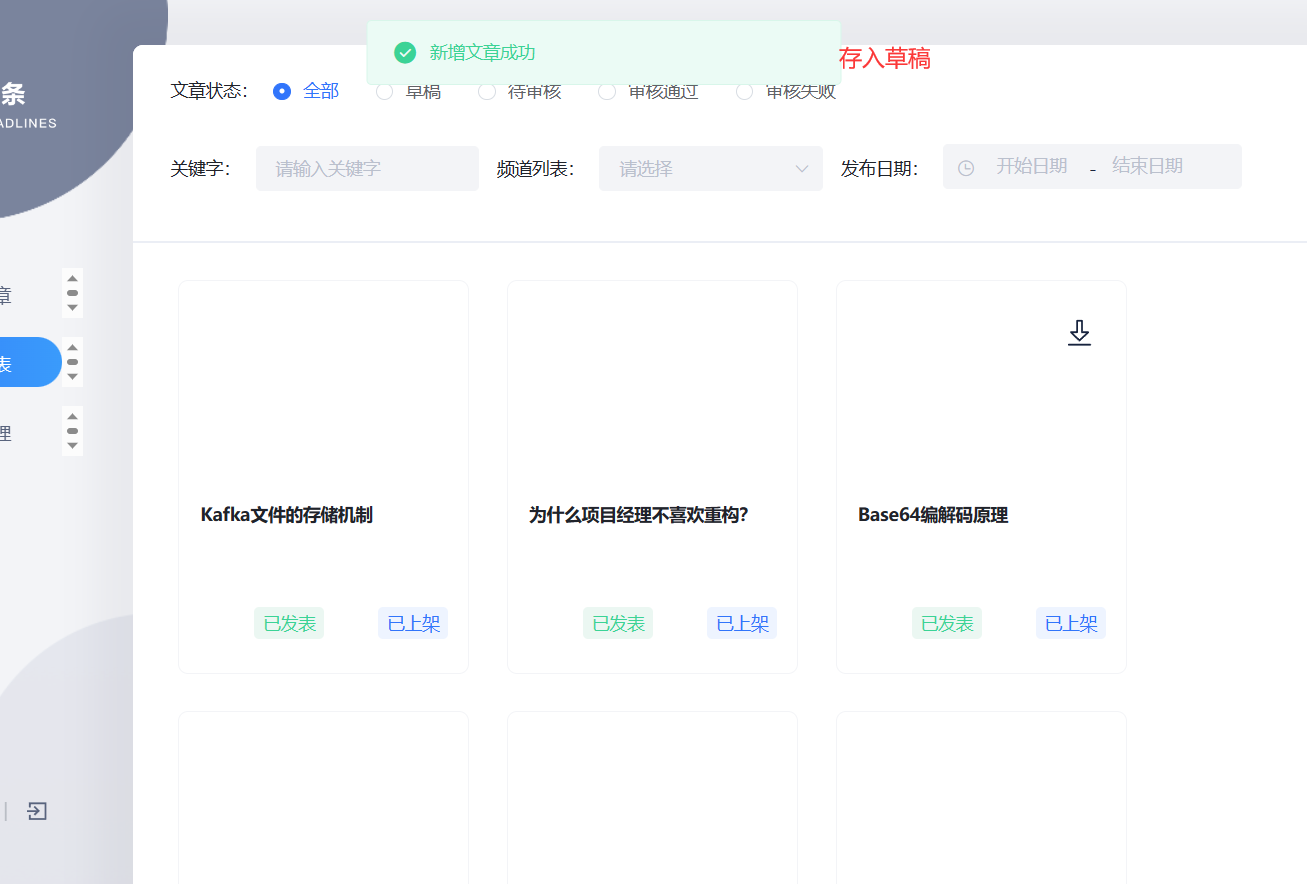Viewport: 1307px width, 884px height.
Task: Click the down arrow beside the 章 sidebar item
Action: [72, 307]
